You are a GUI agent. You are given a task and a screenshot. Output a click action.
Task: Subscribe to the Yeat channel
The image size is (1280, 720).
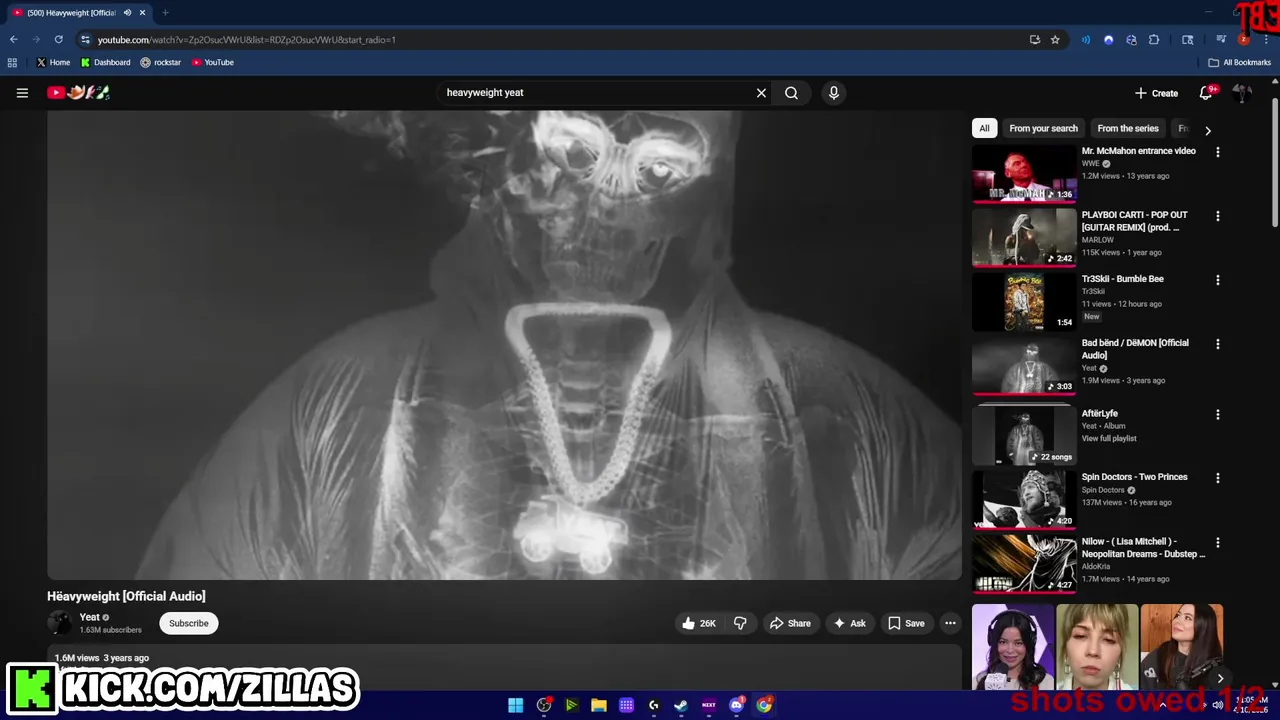pos(188,623)
